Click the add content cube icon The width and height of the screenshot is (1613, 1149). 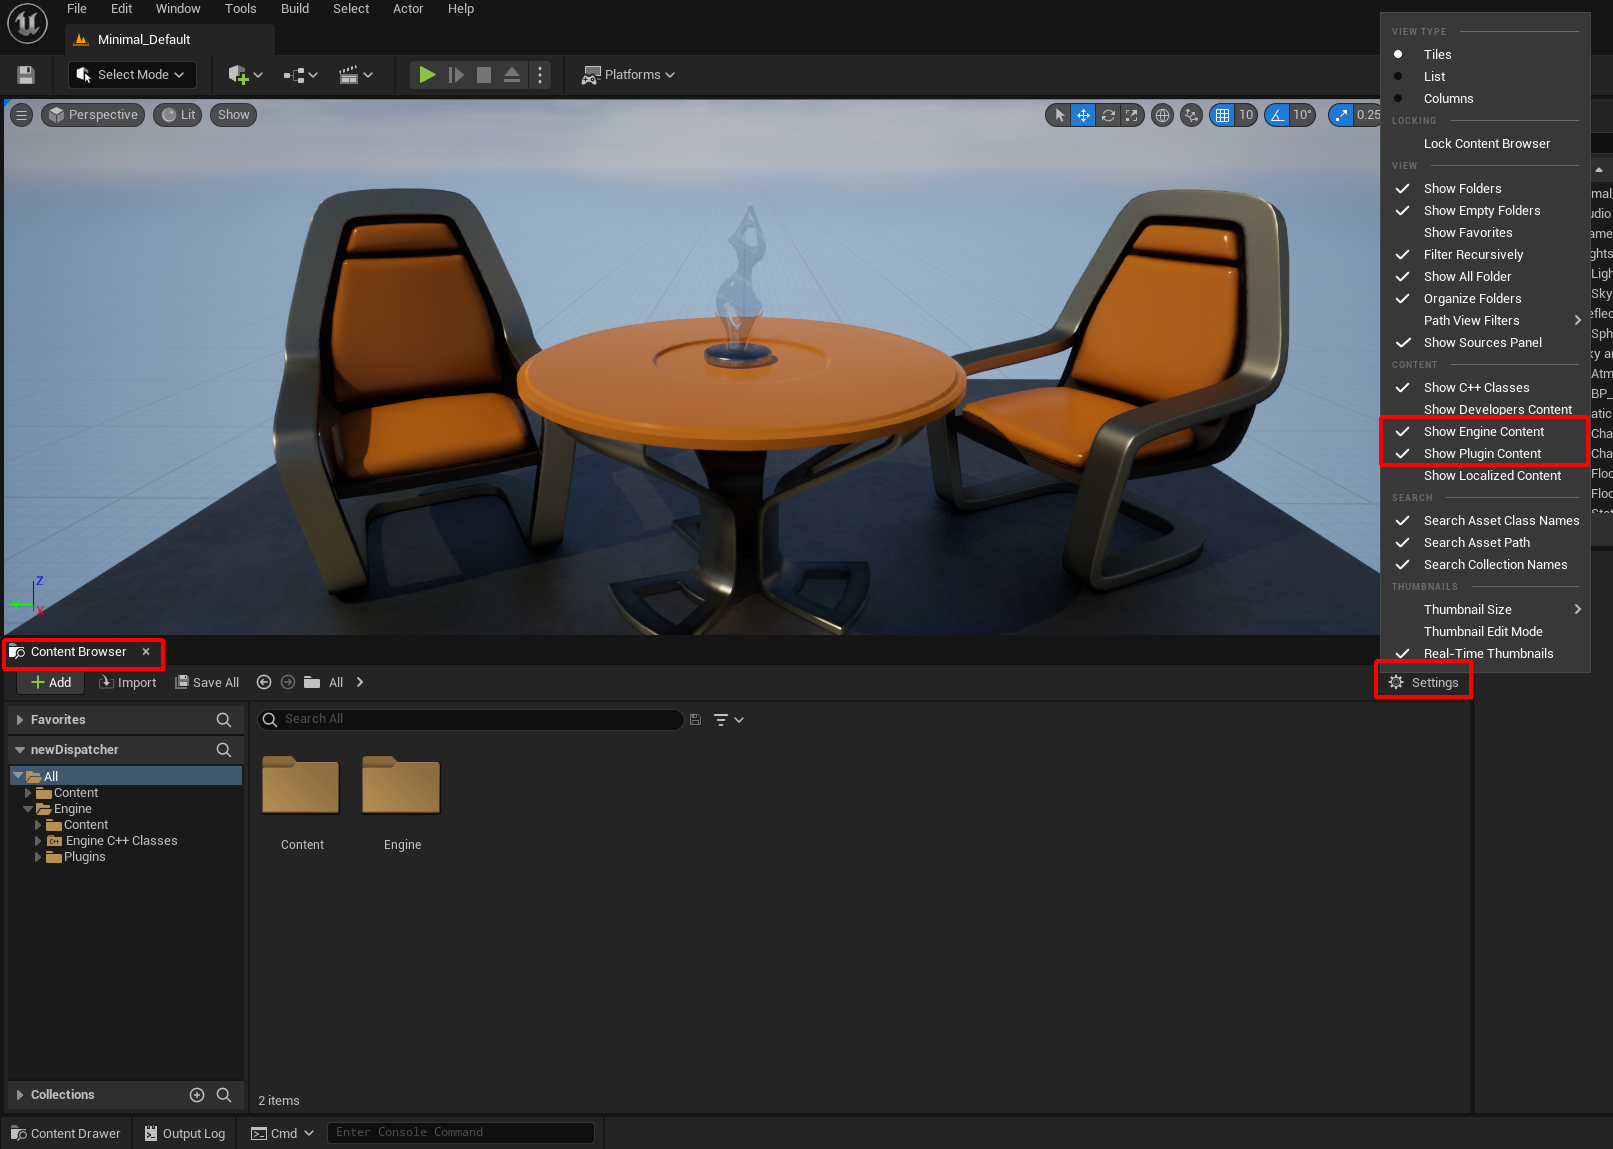pos(238,75)
